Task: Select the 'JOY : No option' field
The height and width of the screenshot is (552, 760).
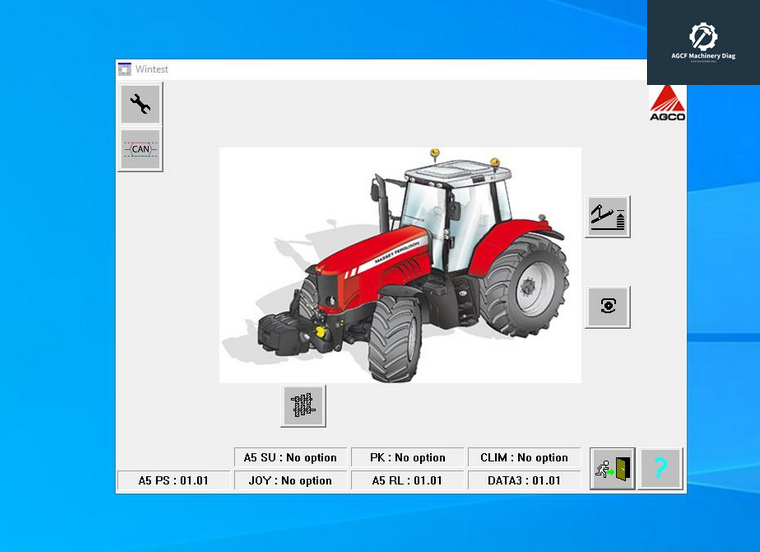Action: 290,480
